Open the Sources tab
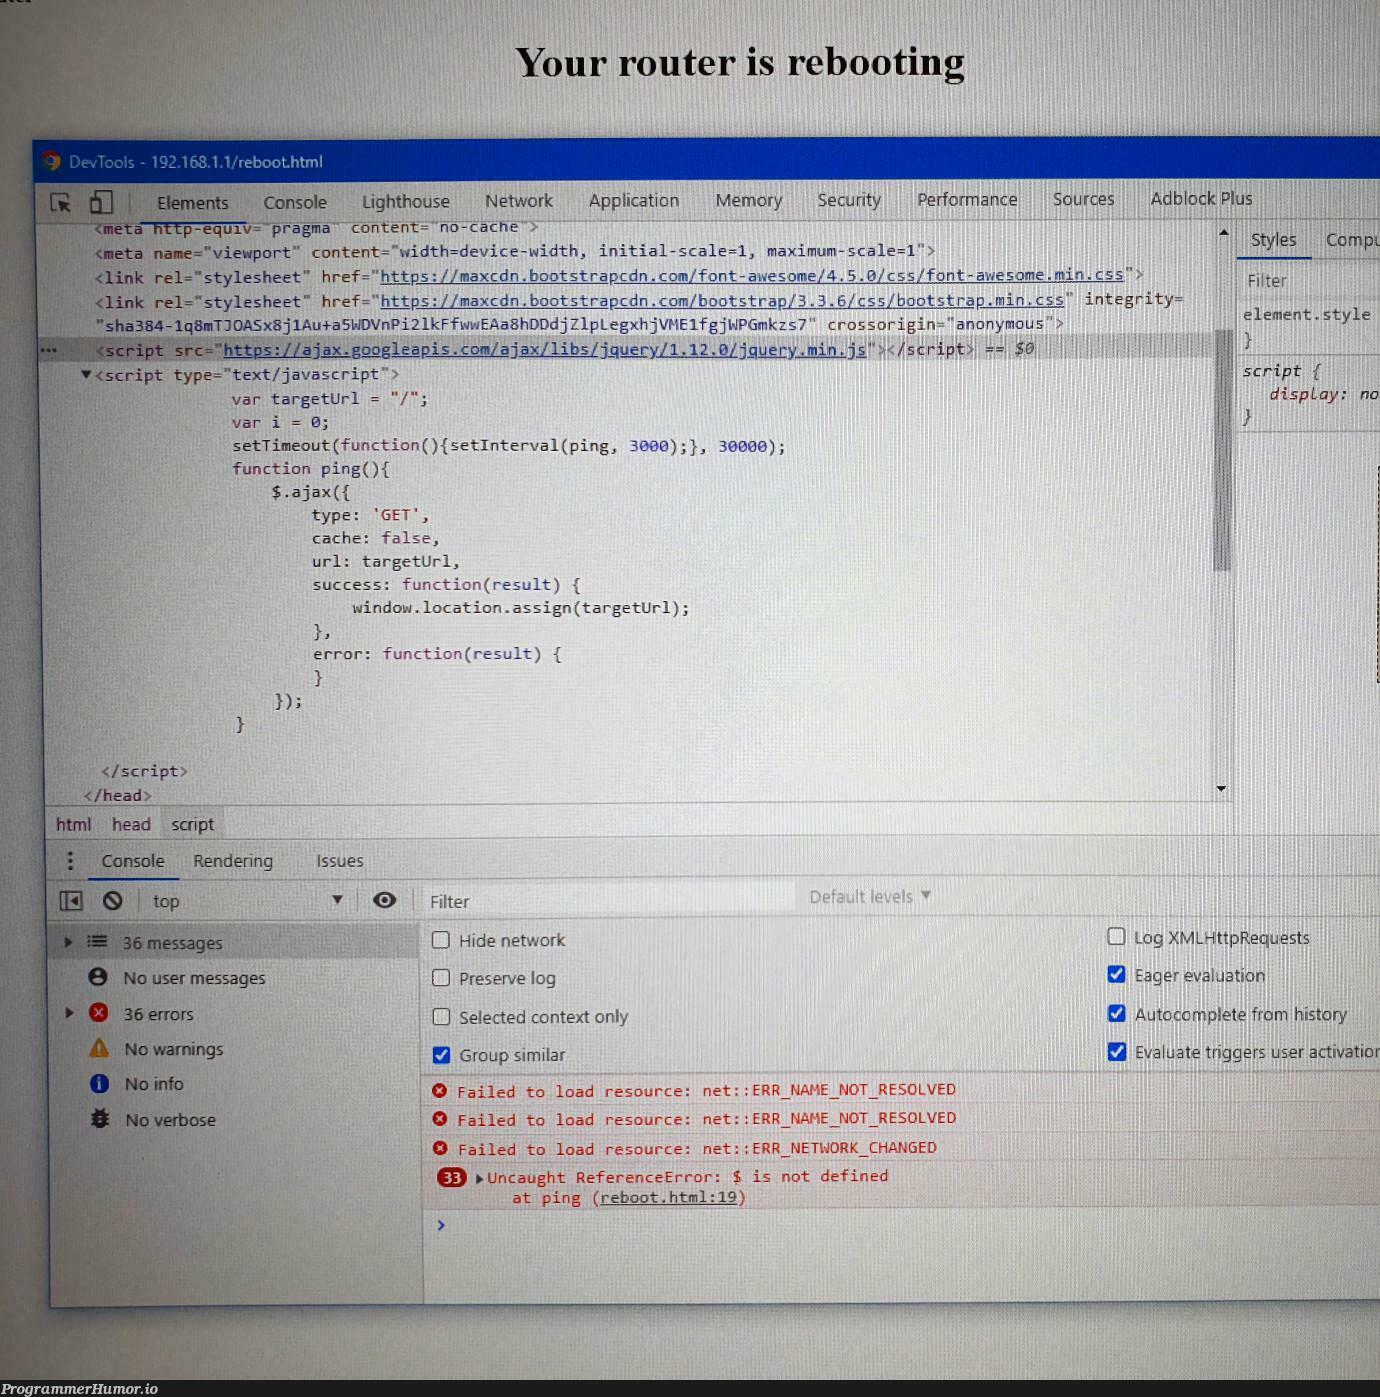 [x=1083, y=199]
